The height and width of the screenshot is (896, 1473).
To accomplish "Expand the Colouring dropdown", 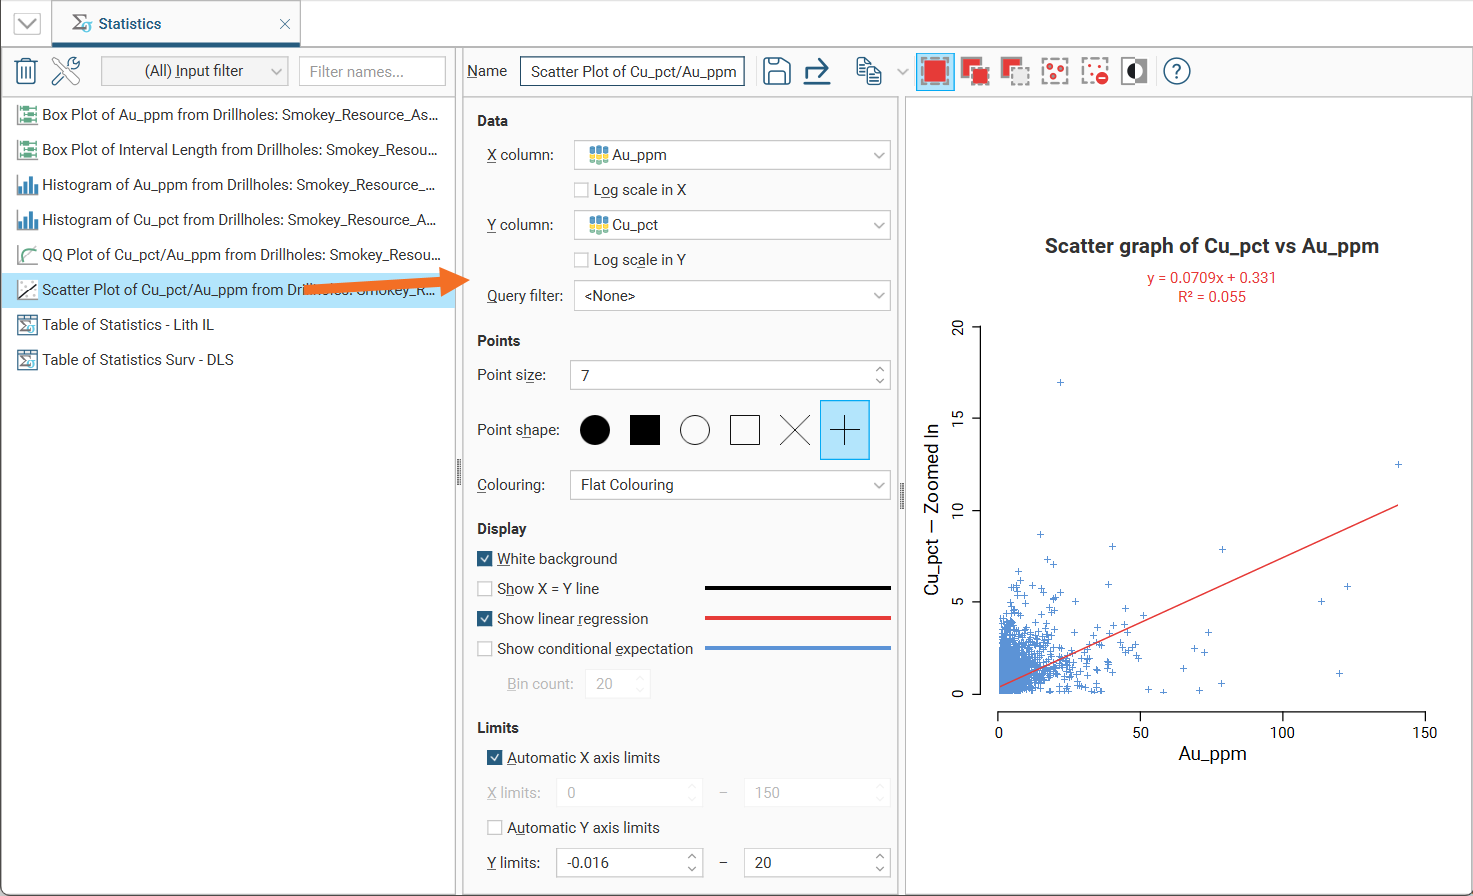I will (729, 485).
